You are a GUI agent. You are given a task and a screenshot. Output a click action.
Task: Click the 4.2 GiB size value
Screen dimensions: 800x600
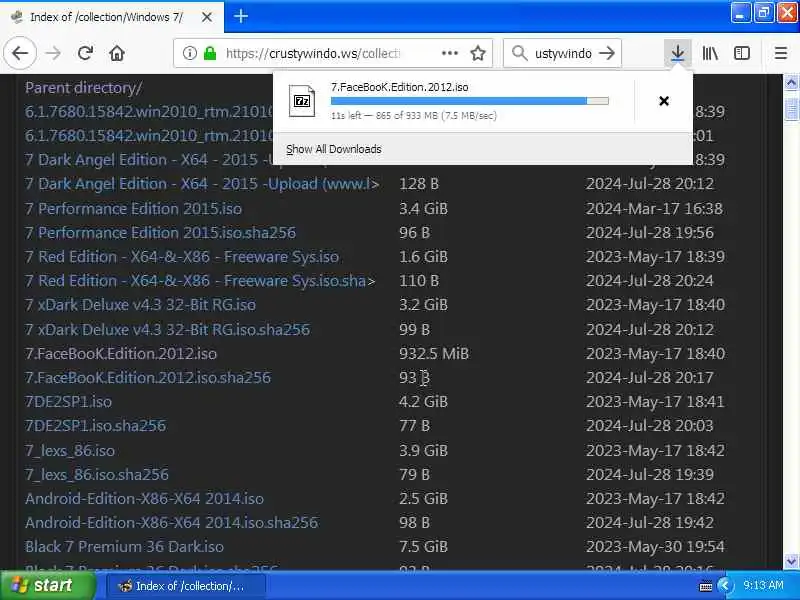pyautogui.click(x=423, y=402)
